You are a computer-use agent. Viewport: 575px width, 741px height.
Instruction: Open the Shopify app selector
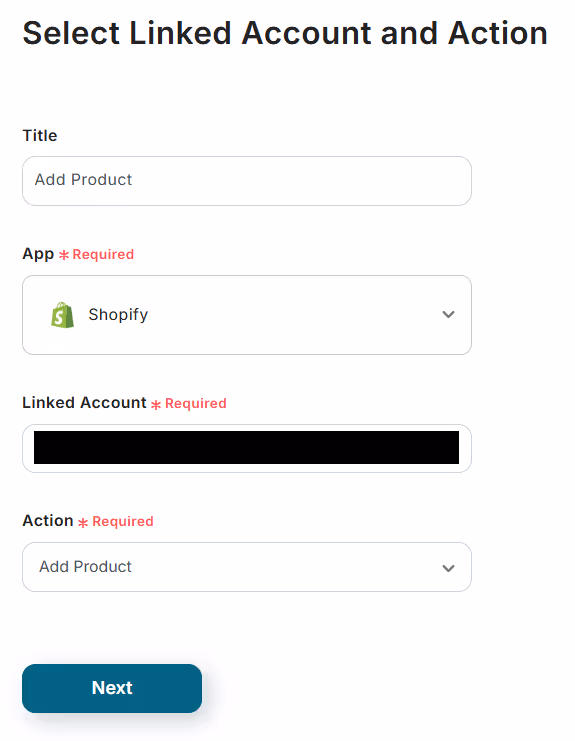(x=247, y=315)
